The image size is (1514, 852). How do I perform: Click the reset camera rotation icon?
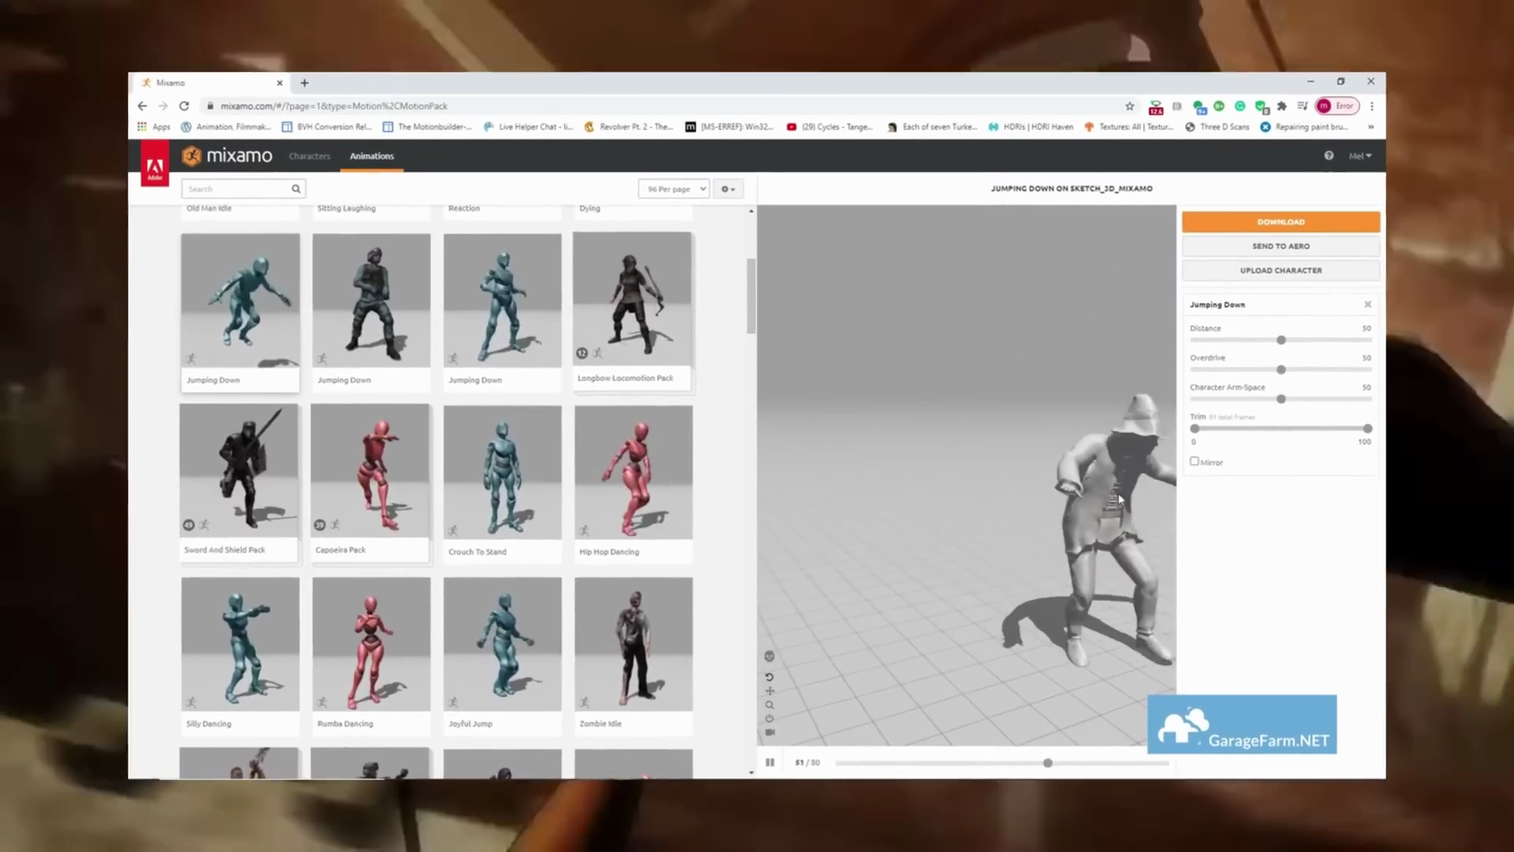pyautogui.click(x=769, y=677)
